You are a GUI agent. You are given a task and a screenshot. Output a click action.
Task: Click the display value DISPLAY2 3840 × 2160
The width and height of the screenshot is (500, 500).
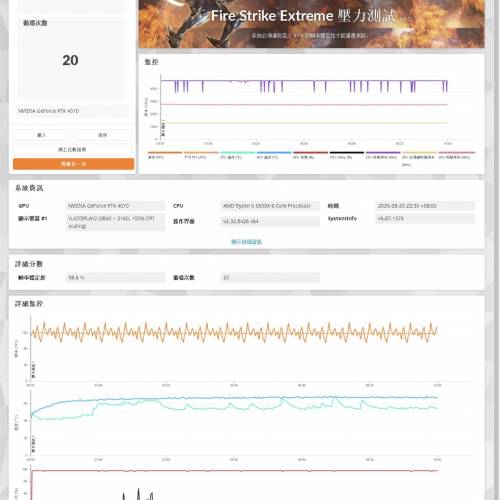[x=115, y=222]
